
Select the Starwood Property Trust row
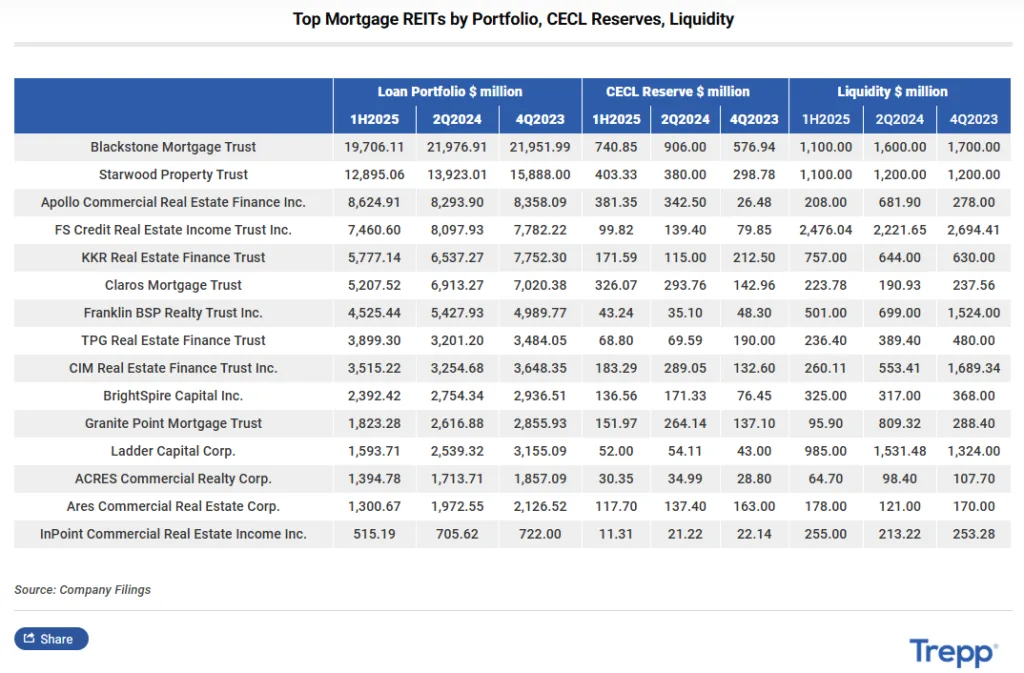coord(172,174)
